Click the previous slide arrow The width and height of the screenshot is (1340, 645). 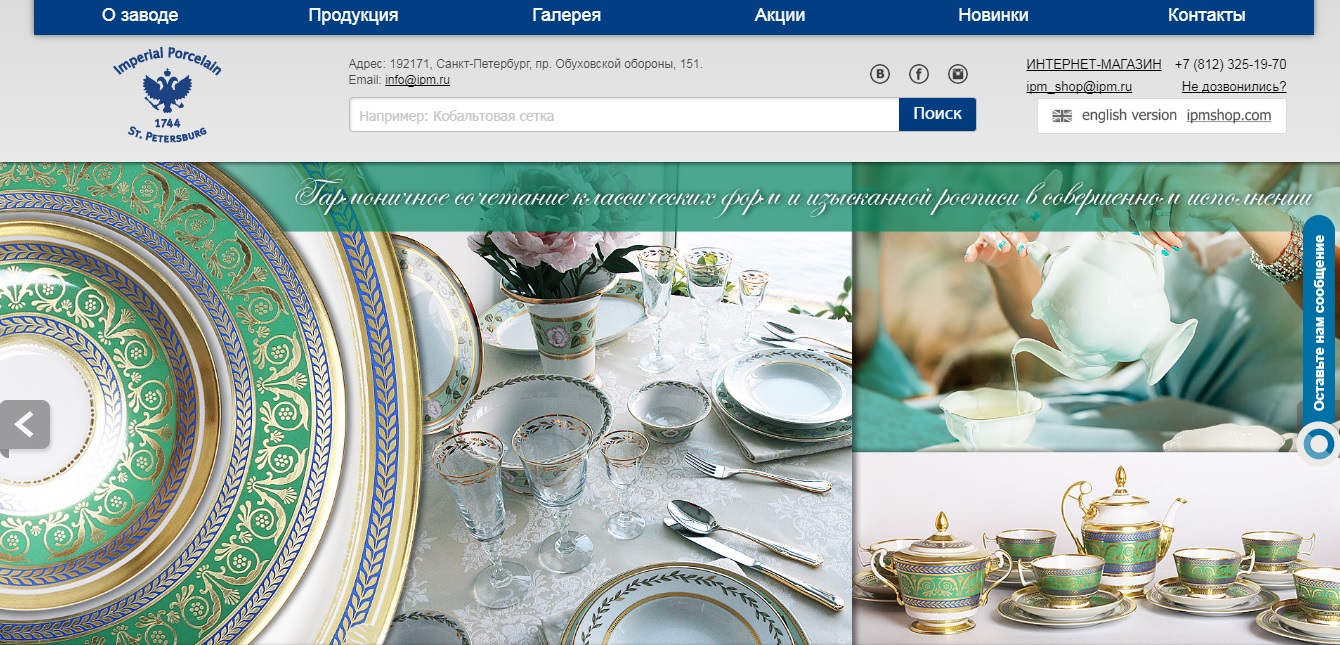(24, 425)
